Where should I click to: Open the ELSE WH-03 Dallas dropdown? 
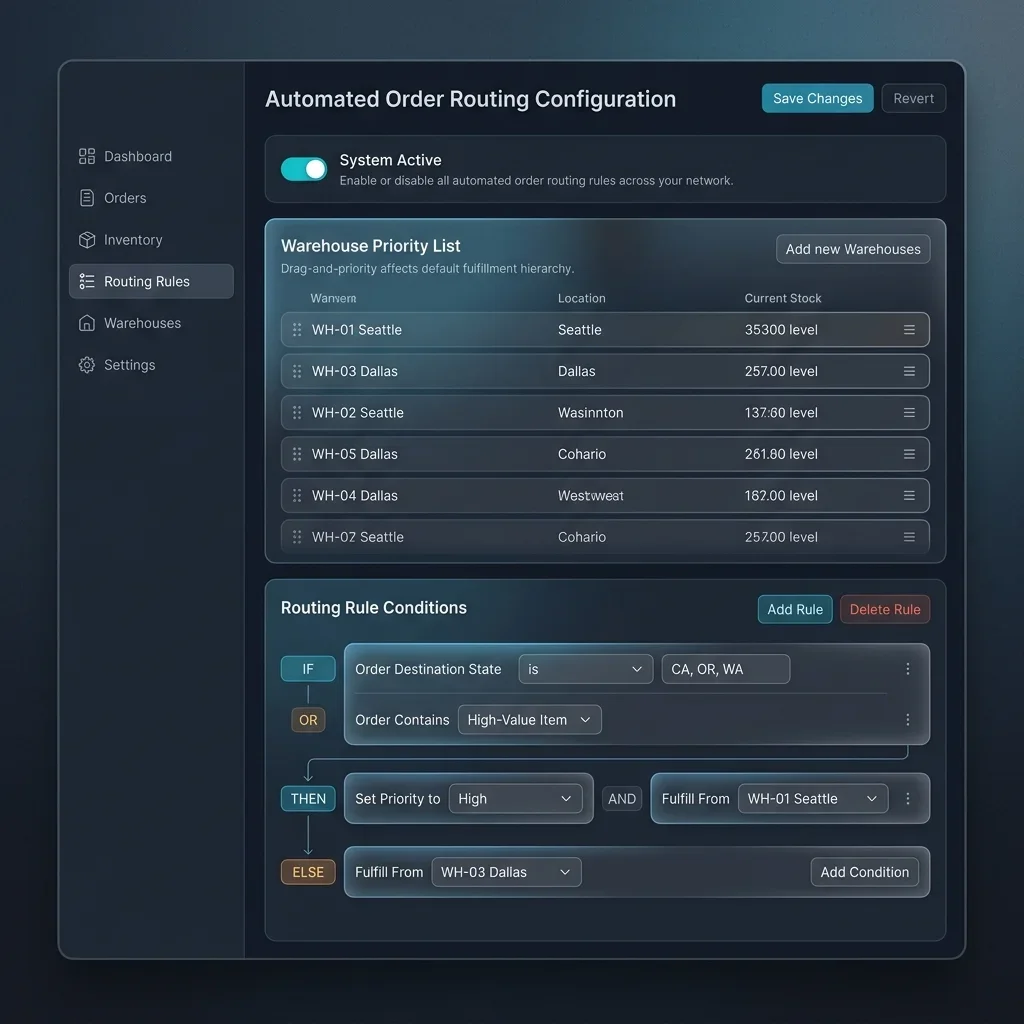pos(506,872)
